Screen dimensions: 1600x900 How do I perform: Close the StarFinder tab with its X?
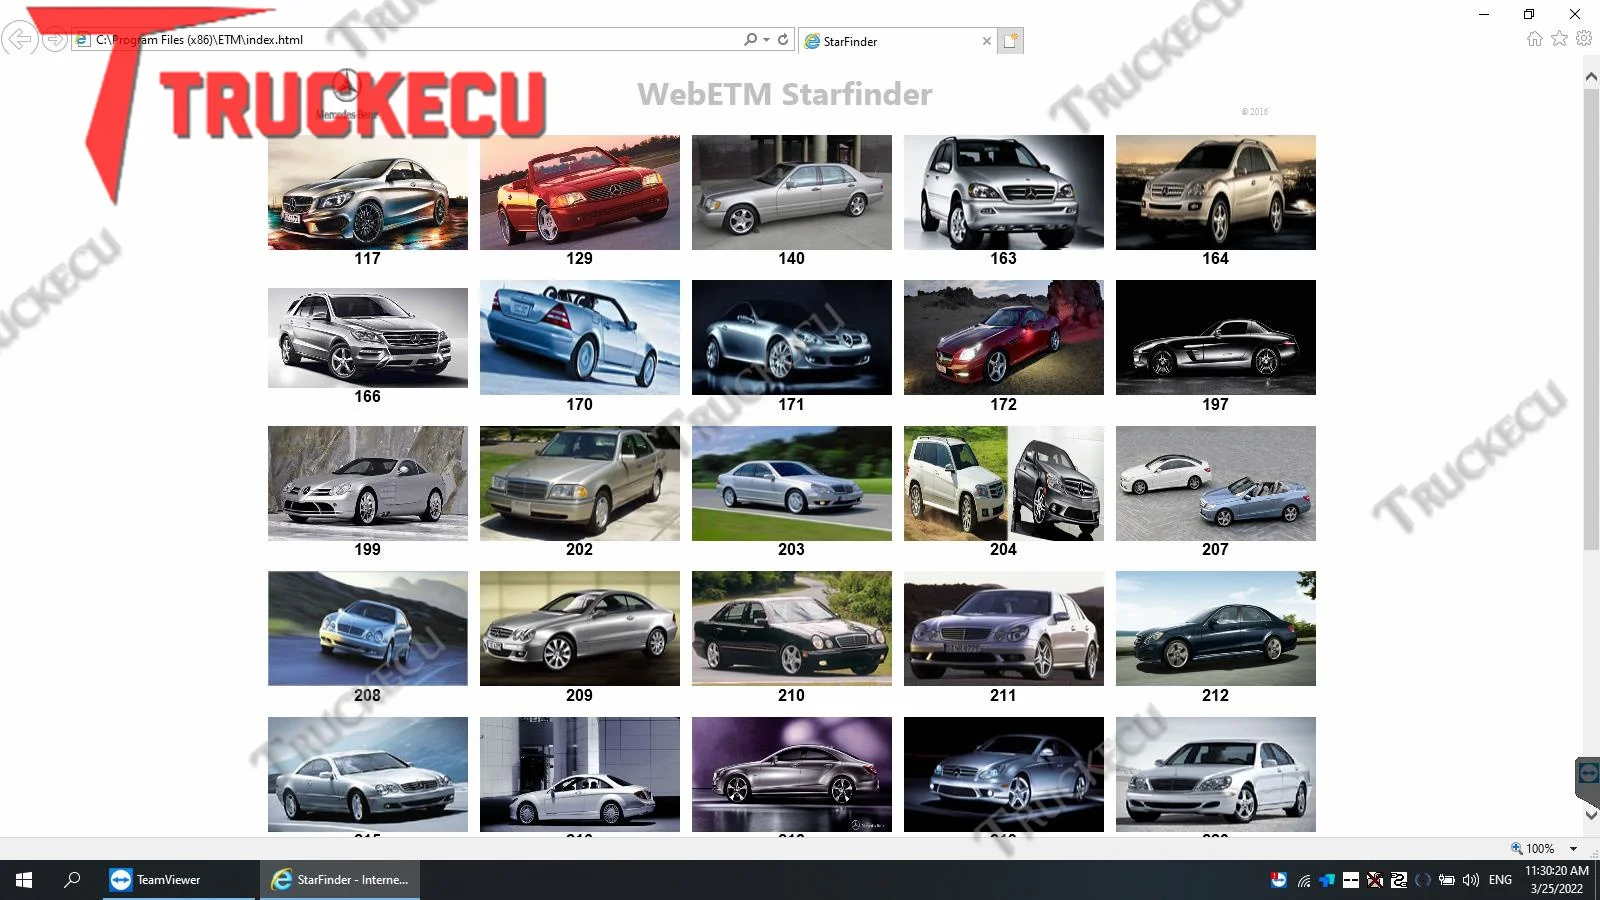click(x=987, y=41)
